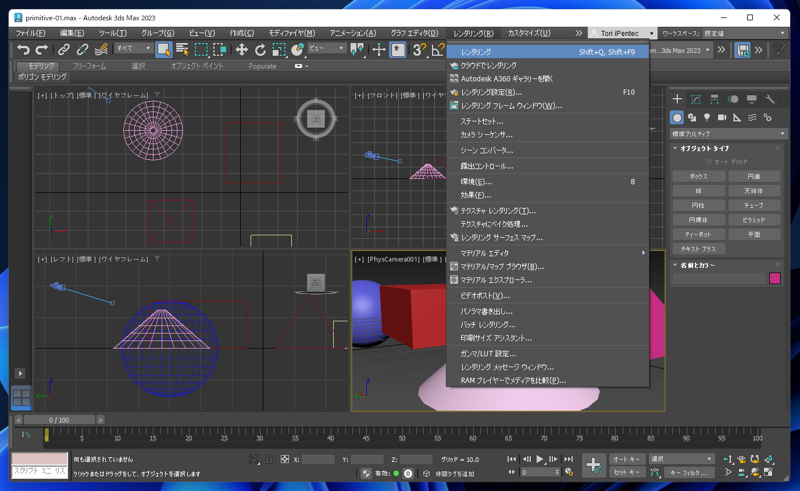Toggle the セット キー set key mode
Screen dimensions: 800x491
tap(627, 473)
